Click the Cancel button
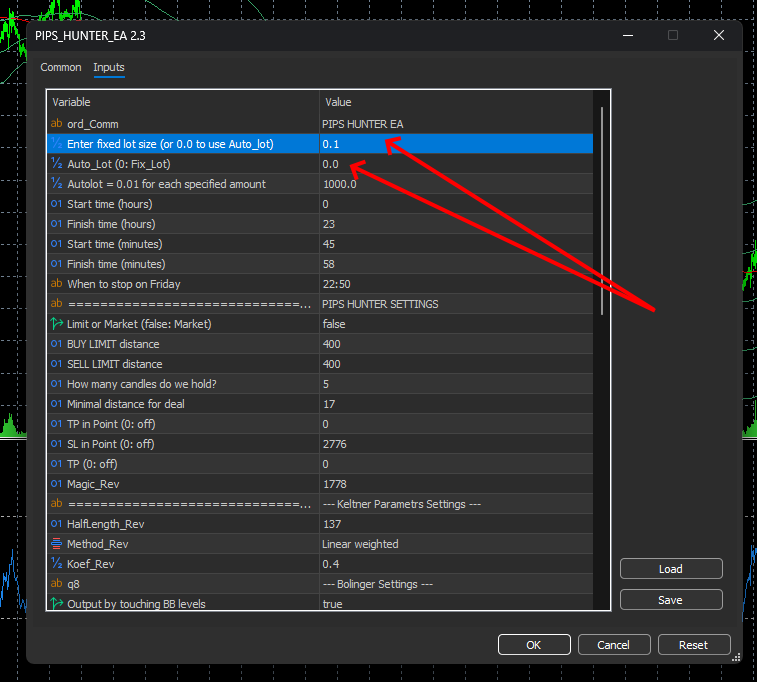 614,645
